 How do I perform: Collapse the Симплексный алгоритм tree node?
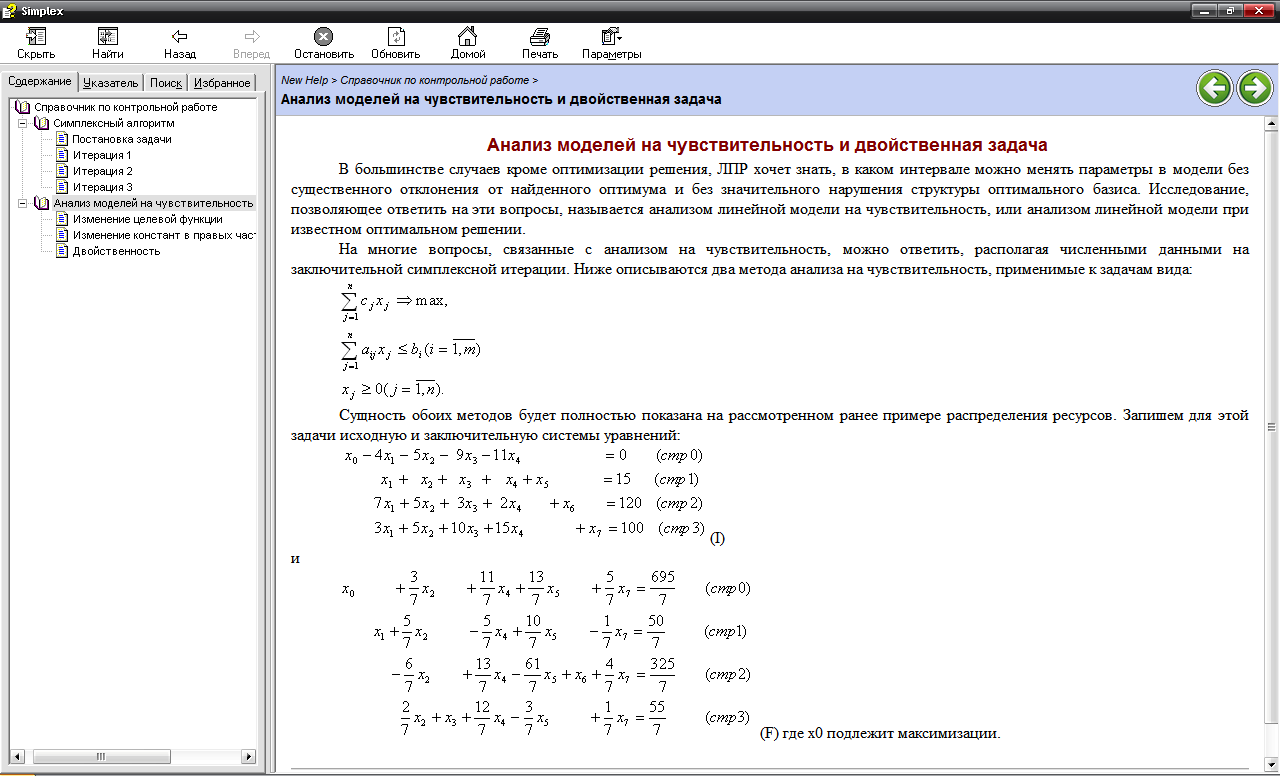coord(22,123)
